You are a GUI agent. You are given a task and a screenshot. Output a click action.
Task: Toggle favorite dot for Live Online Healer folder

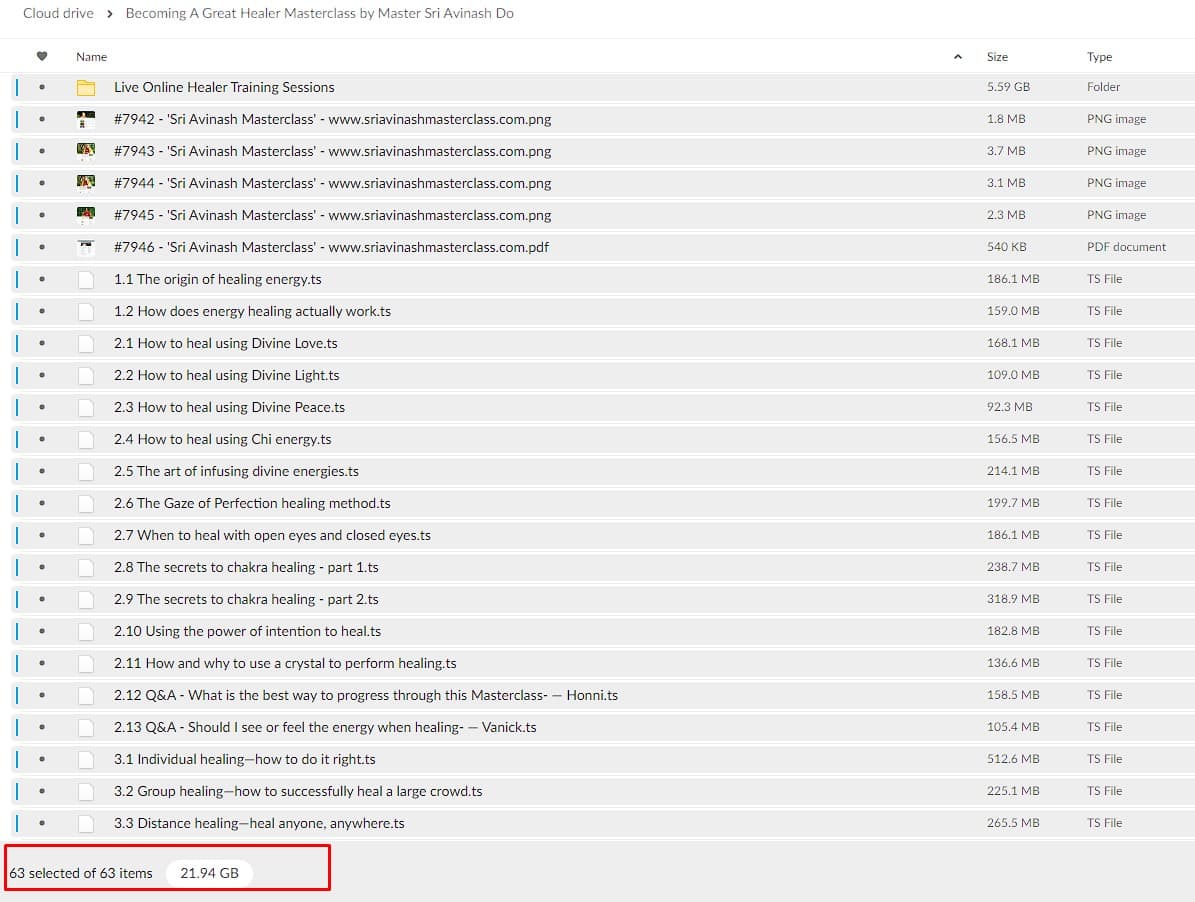click(x=42, y=87)
